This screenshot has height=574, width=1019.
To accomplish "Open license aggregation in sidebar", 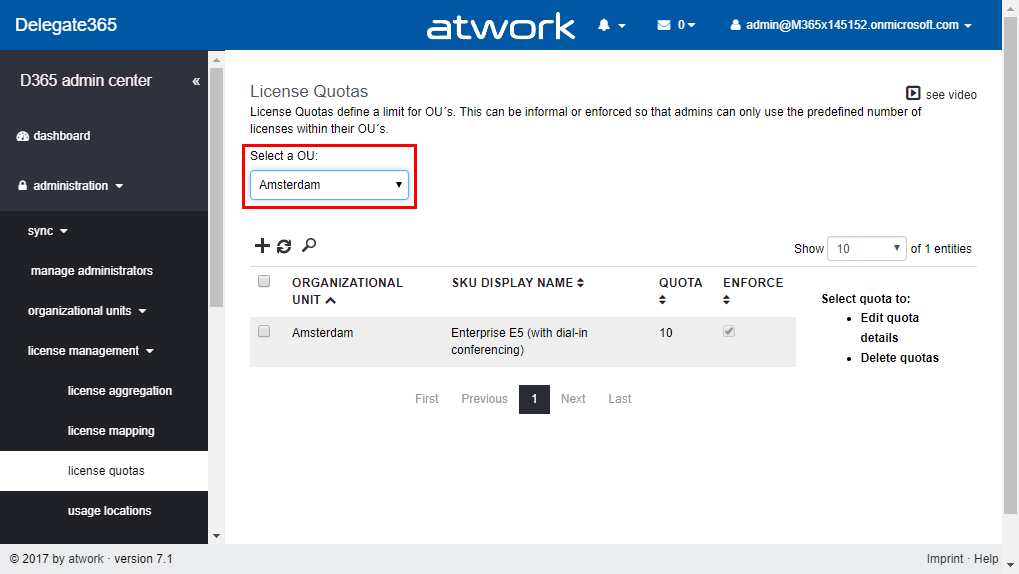I will tap(120, 391).
